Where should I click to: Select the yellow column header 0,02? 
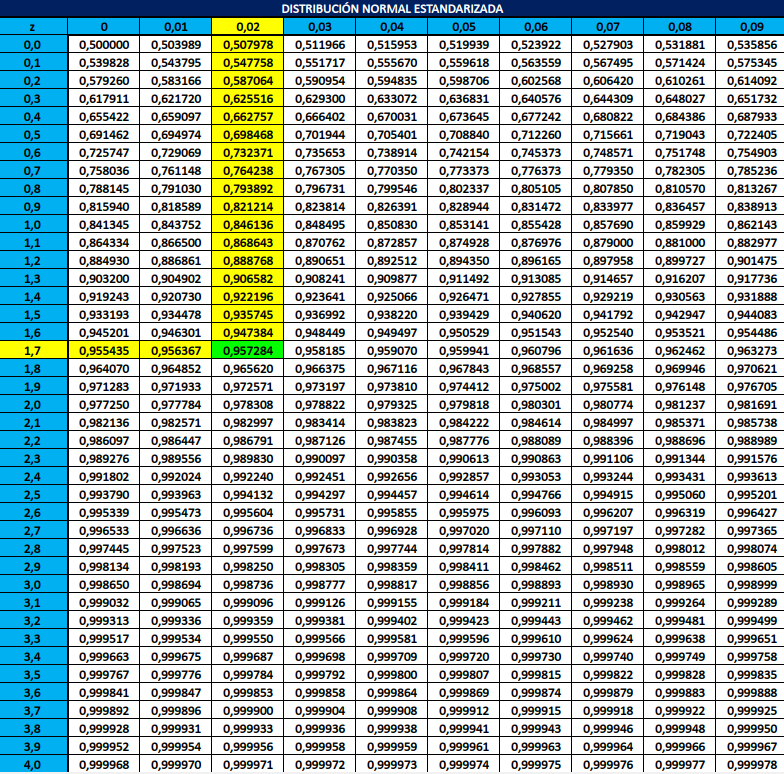[x=247, y=27]
